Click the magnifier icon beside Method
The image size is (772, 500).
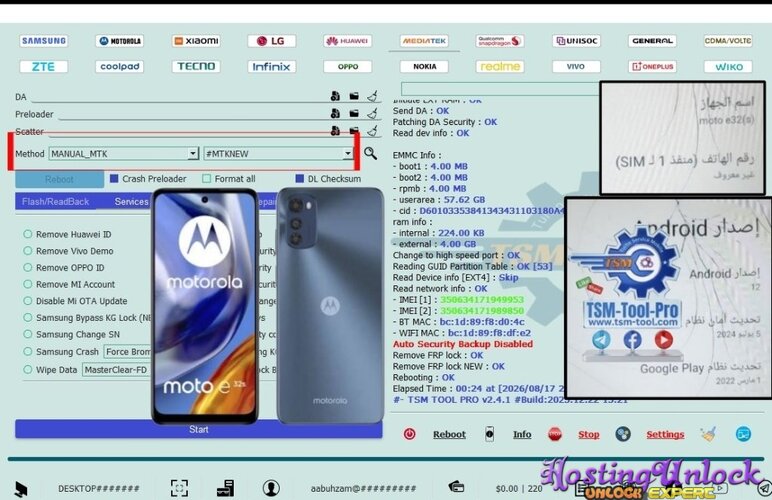tap(370, 154)
